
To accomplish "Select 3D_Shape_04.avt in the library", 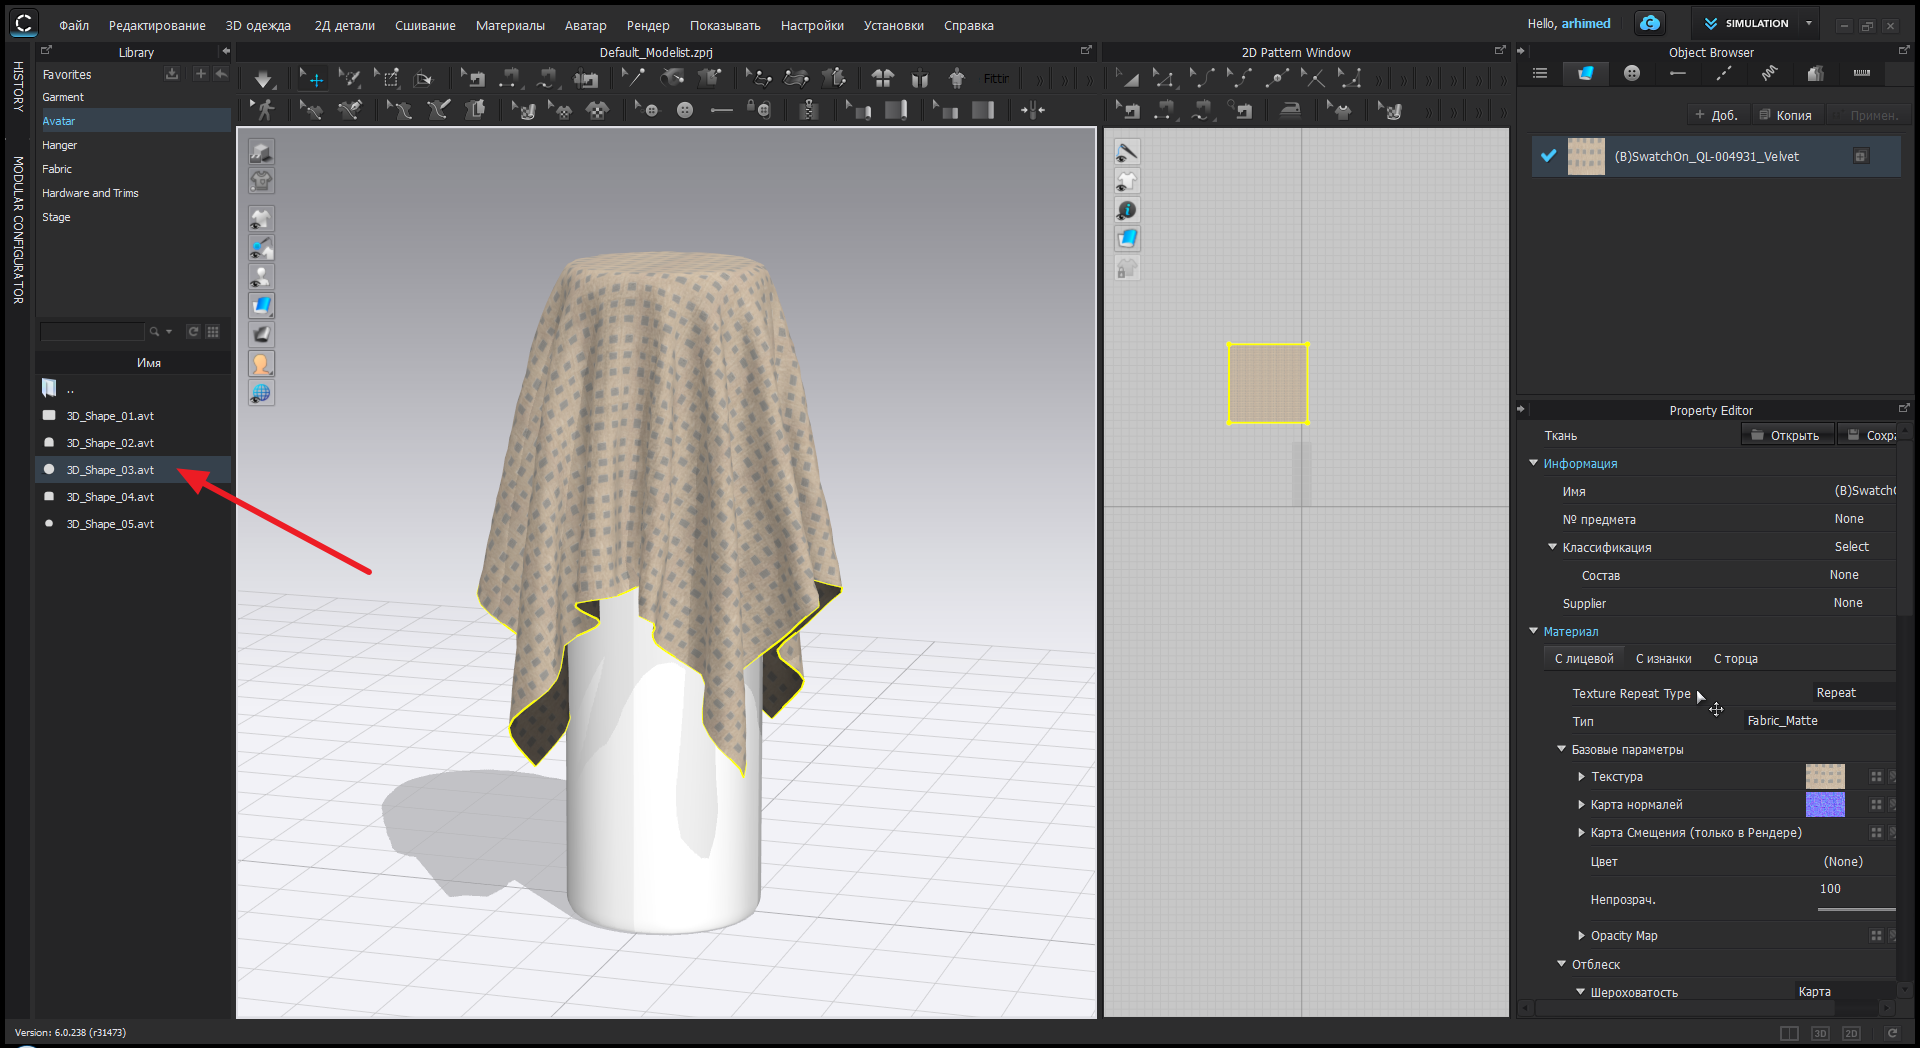I will tap(110, 497).
